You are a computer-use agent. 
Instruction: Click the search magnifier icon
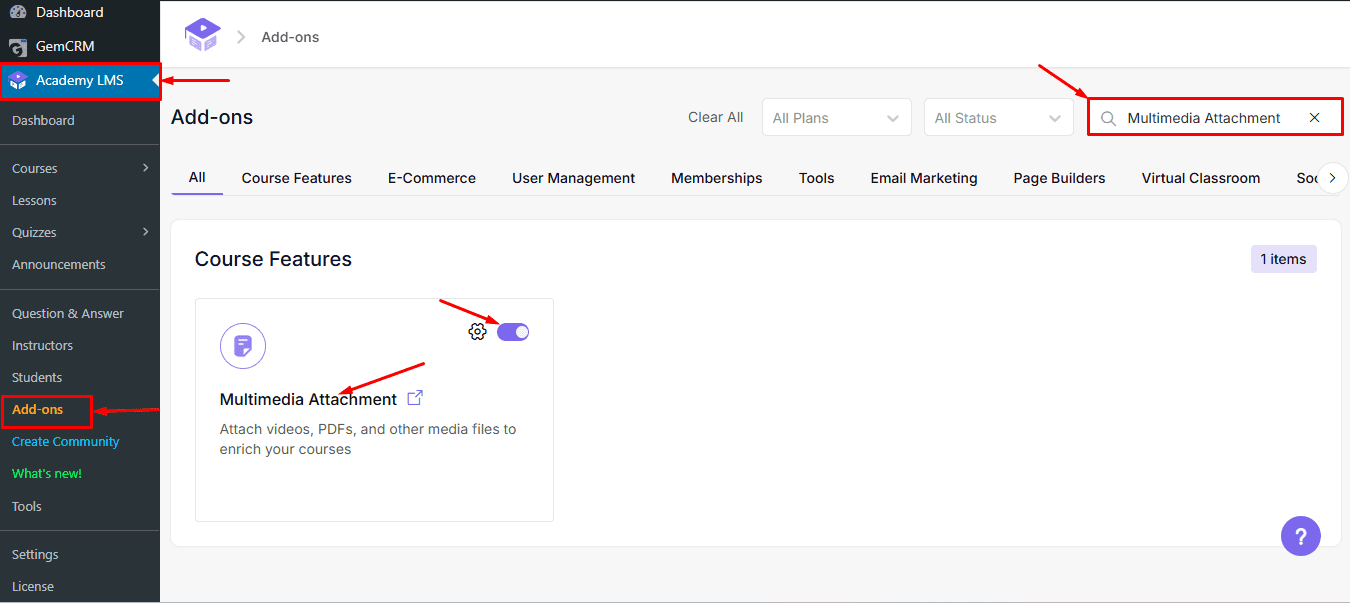click(1108, 117)
